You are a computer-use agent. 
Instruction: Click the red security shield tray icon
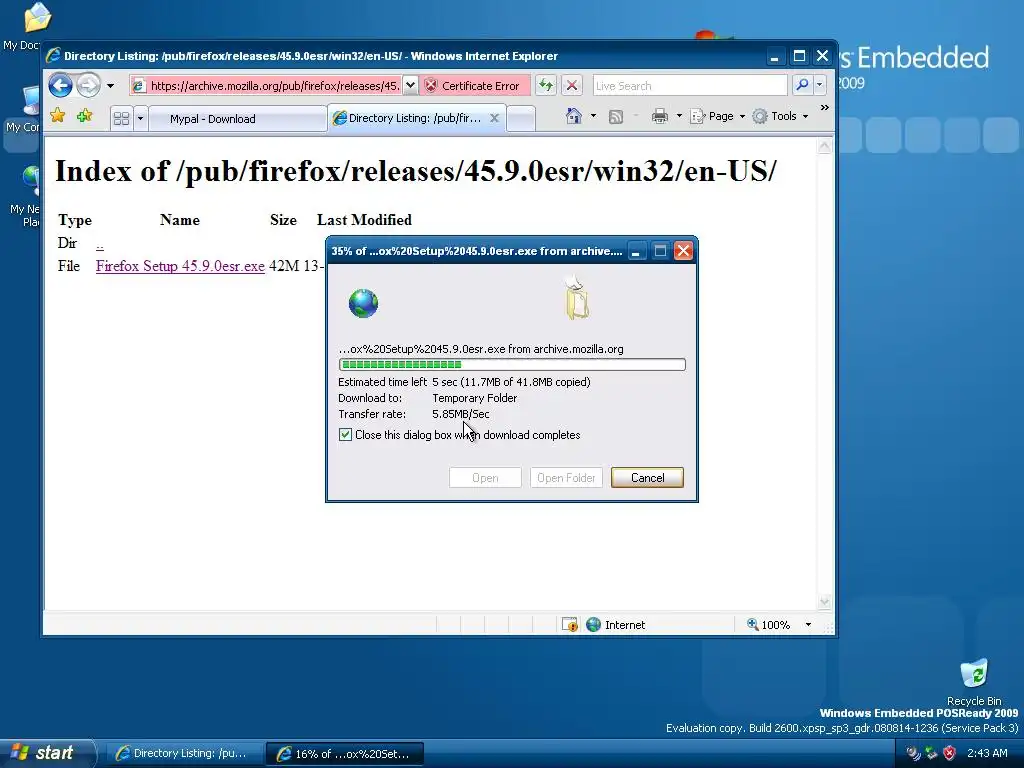point(950,753)
